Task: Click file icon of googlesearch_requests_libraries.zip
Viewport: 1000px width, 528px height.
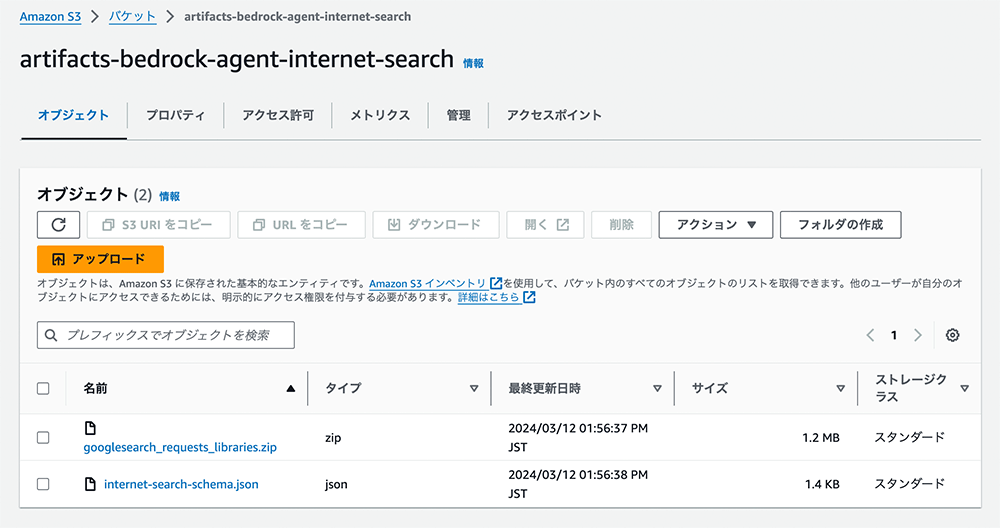Action: pyautogui.click(x=91, y=428)
